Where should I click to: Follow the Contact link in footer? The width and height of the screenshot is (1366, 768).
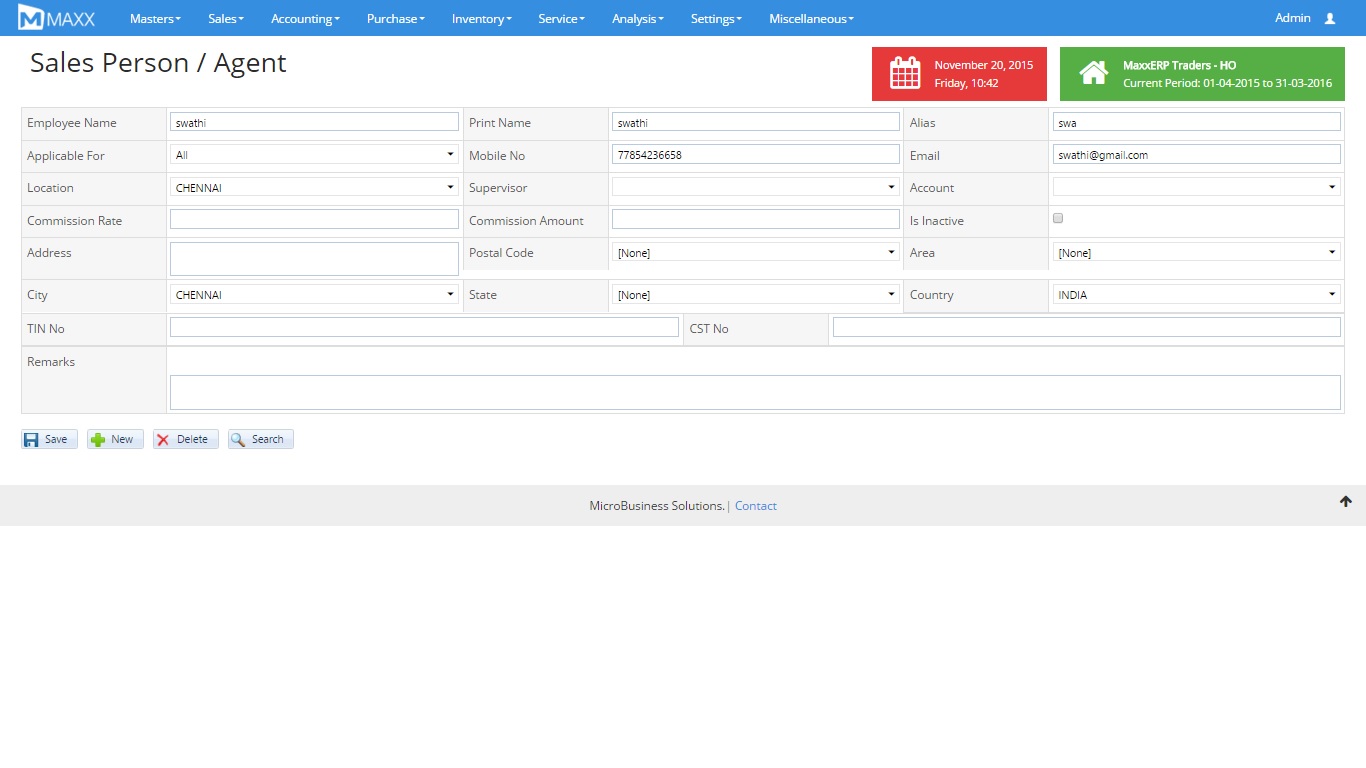tap(755, 506)
